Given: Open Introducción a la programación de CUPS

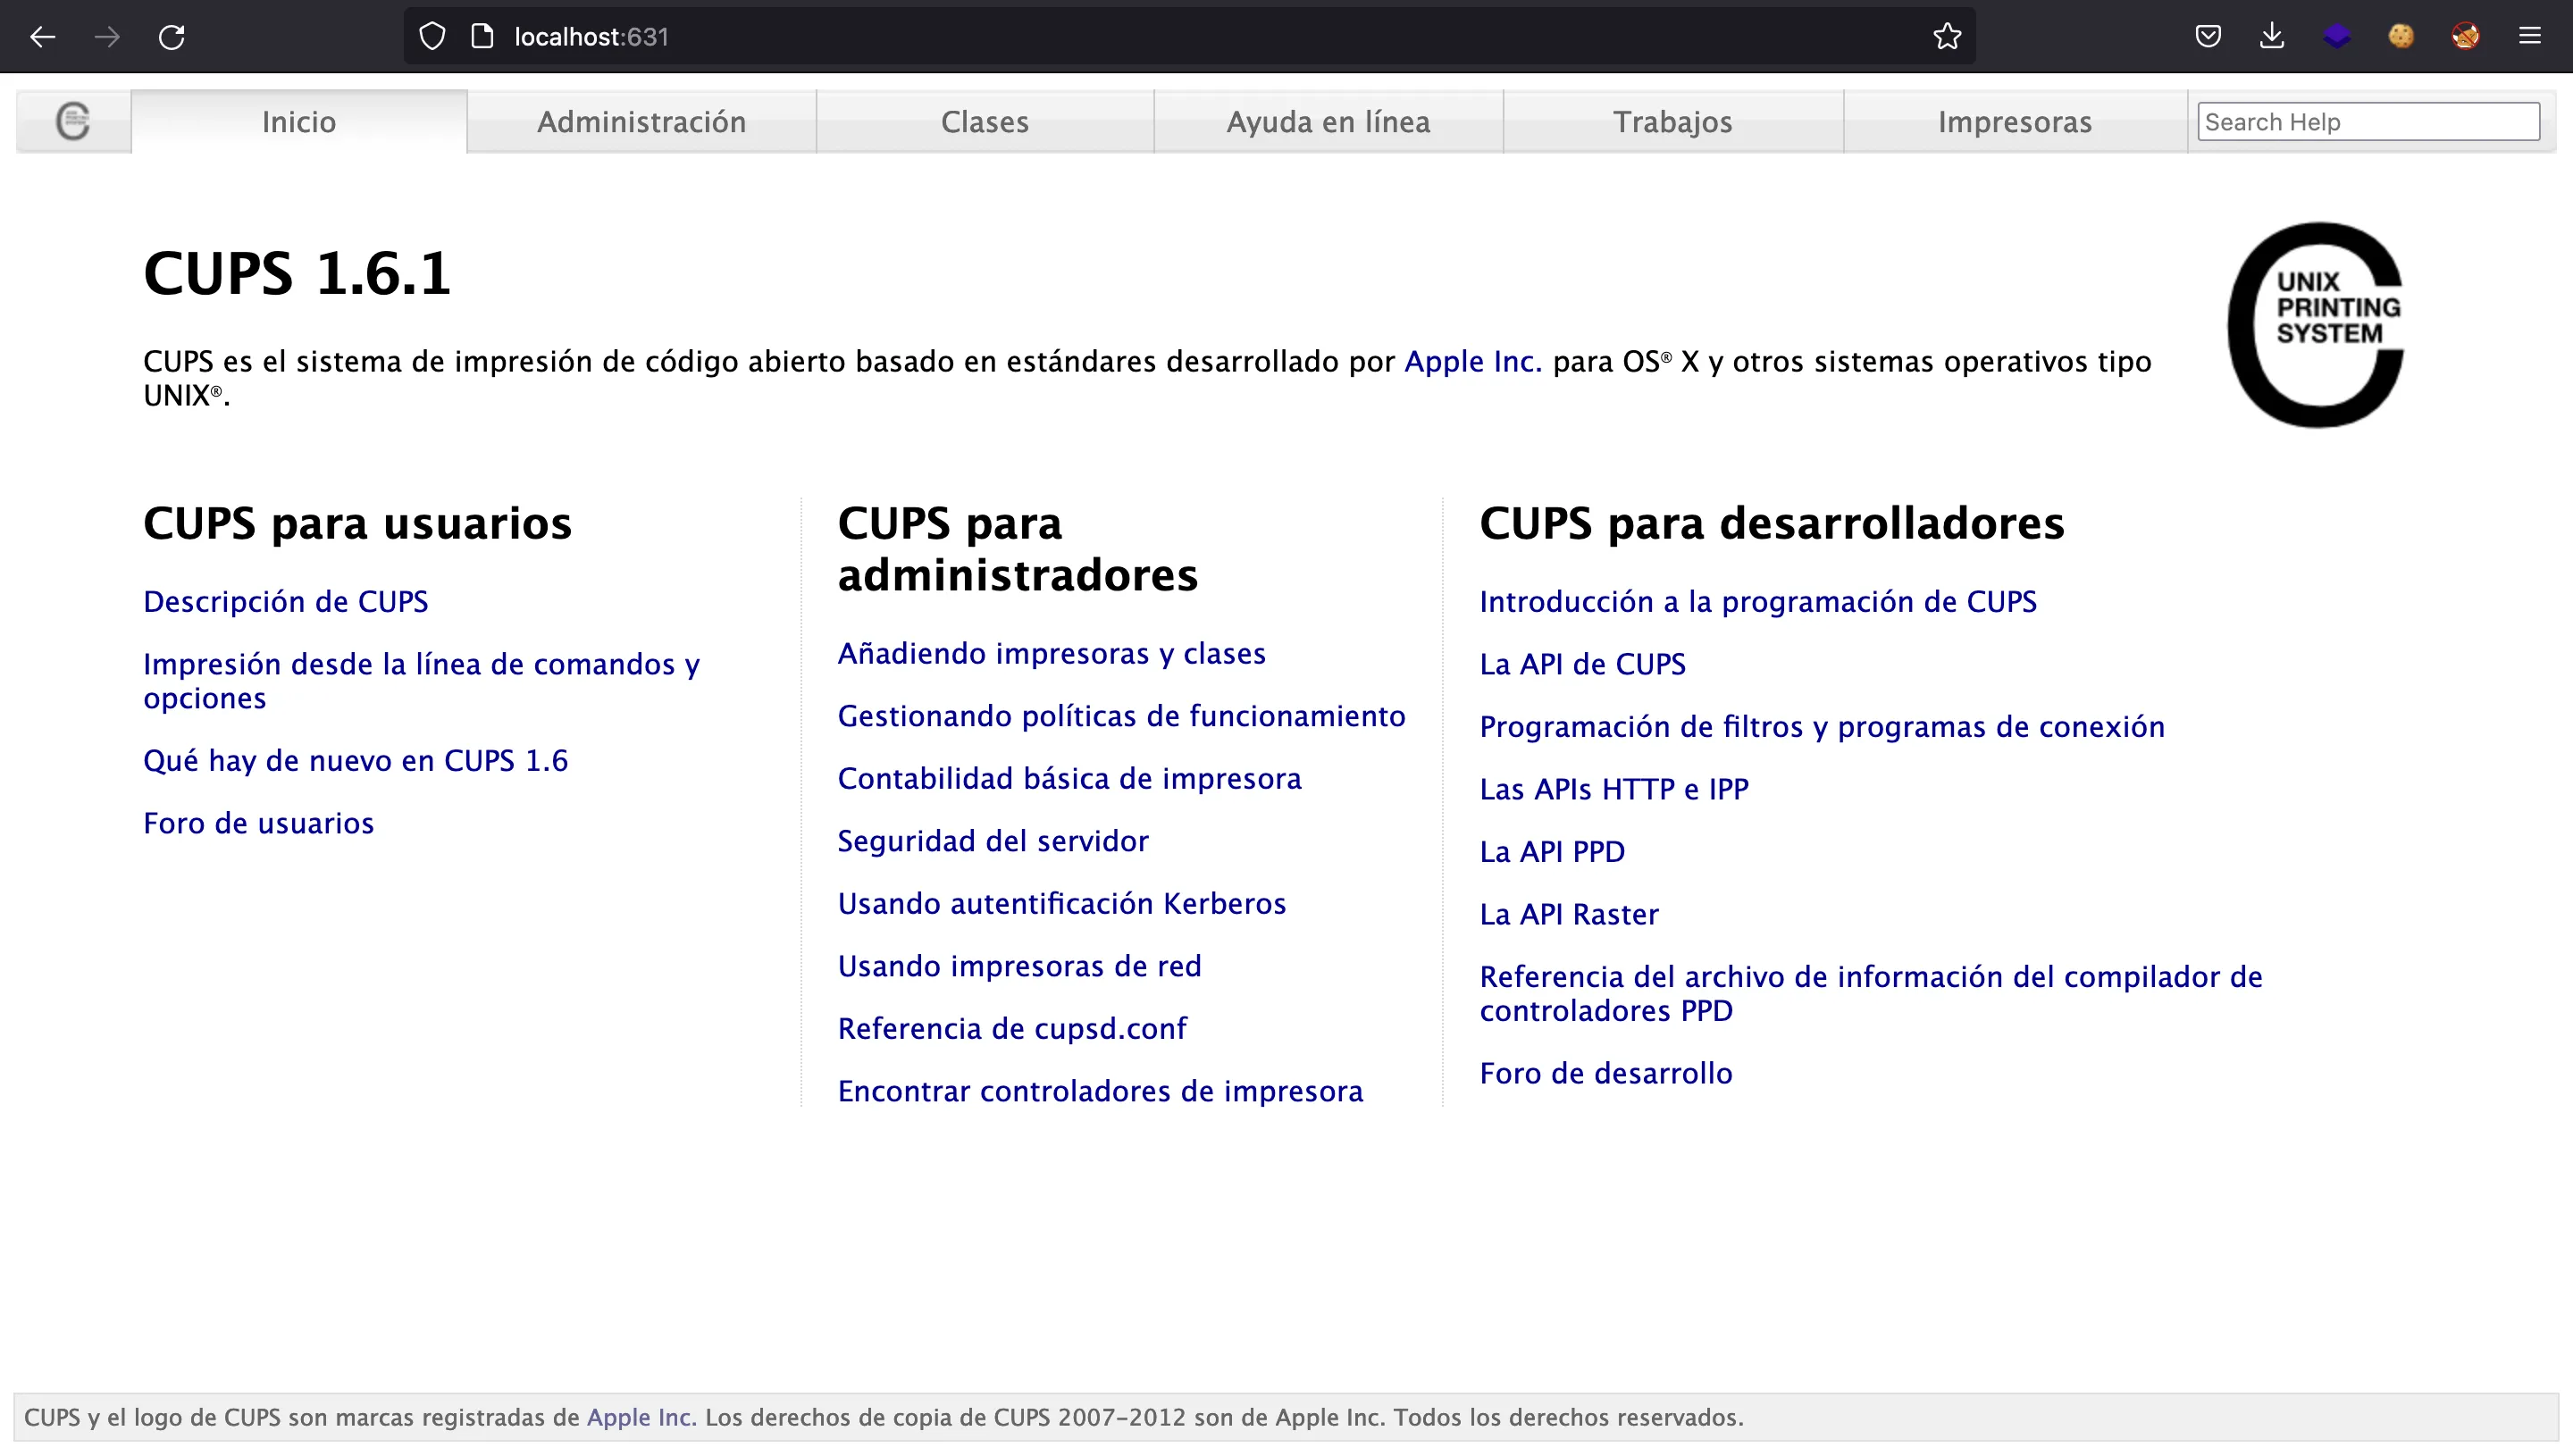Looking at the screenshot, I should click(1758, 601).
